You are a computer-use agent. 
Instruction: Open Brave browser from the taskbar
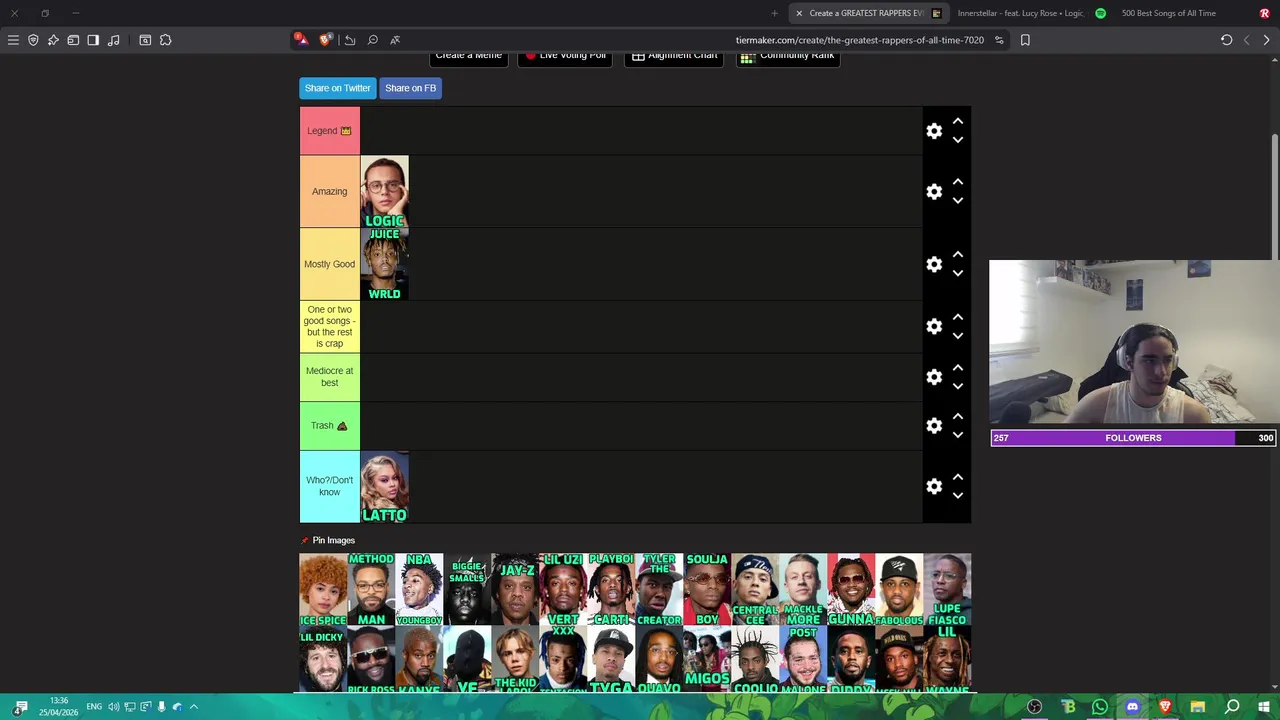coord(1165,707)
